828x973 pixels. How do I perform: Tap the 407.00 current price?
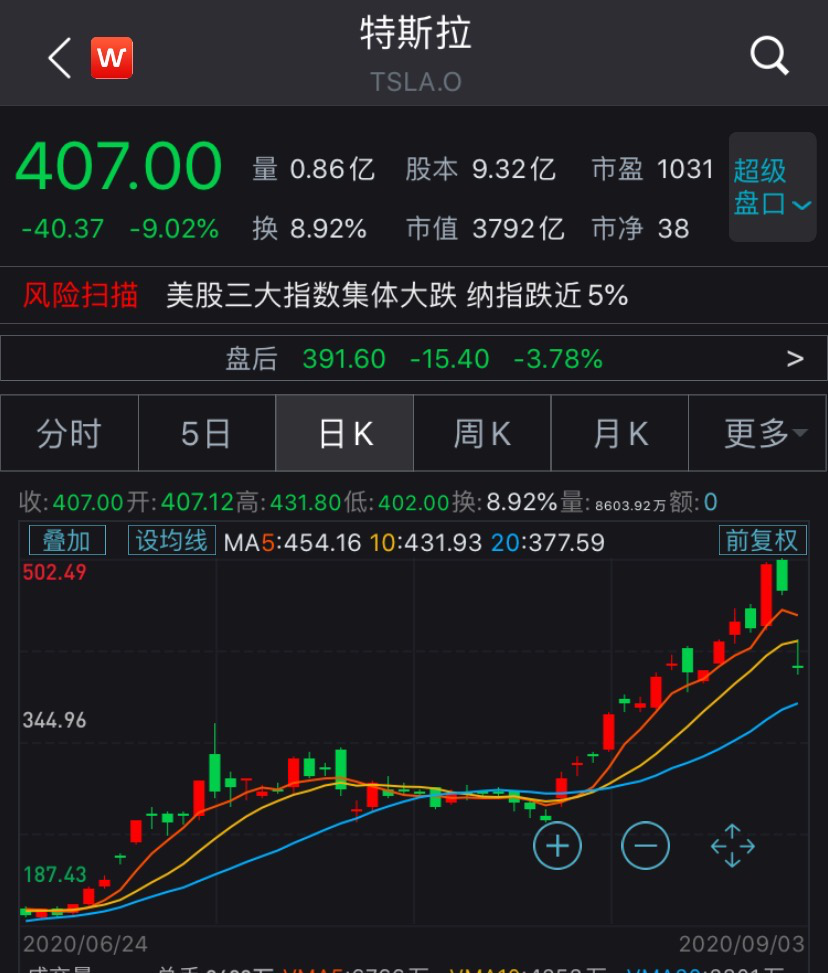pos(119,166)
